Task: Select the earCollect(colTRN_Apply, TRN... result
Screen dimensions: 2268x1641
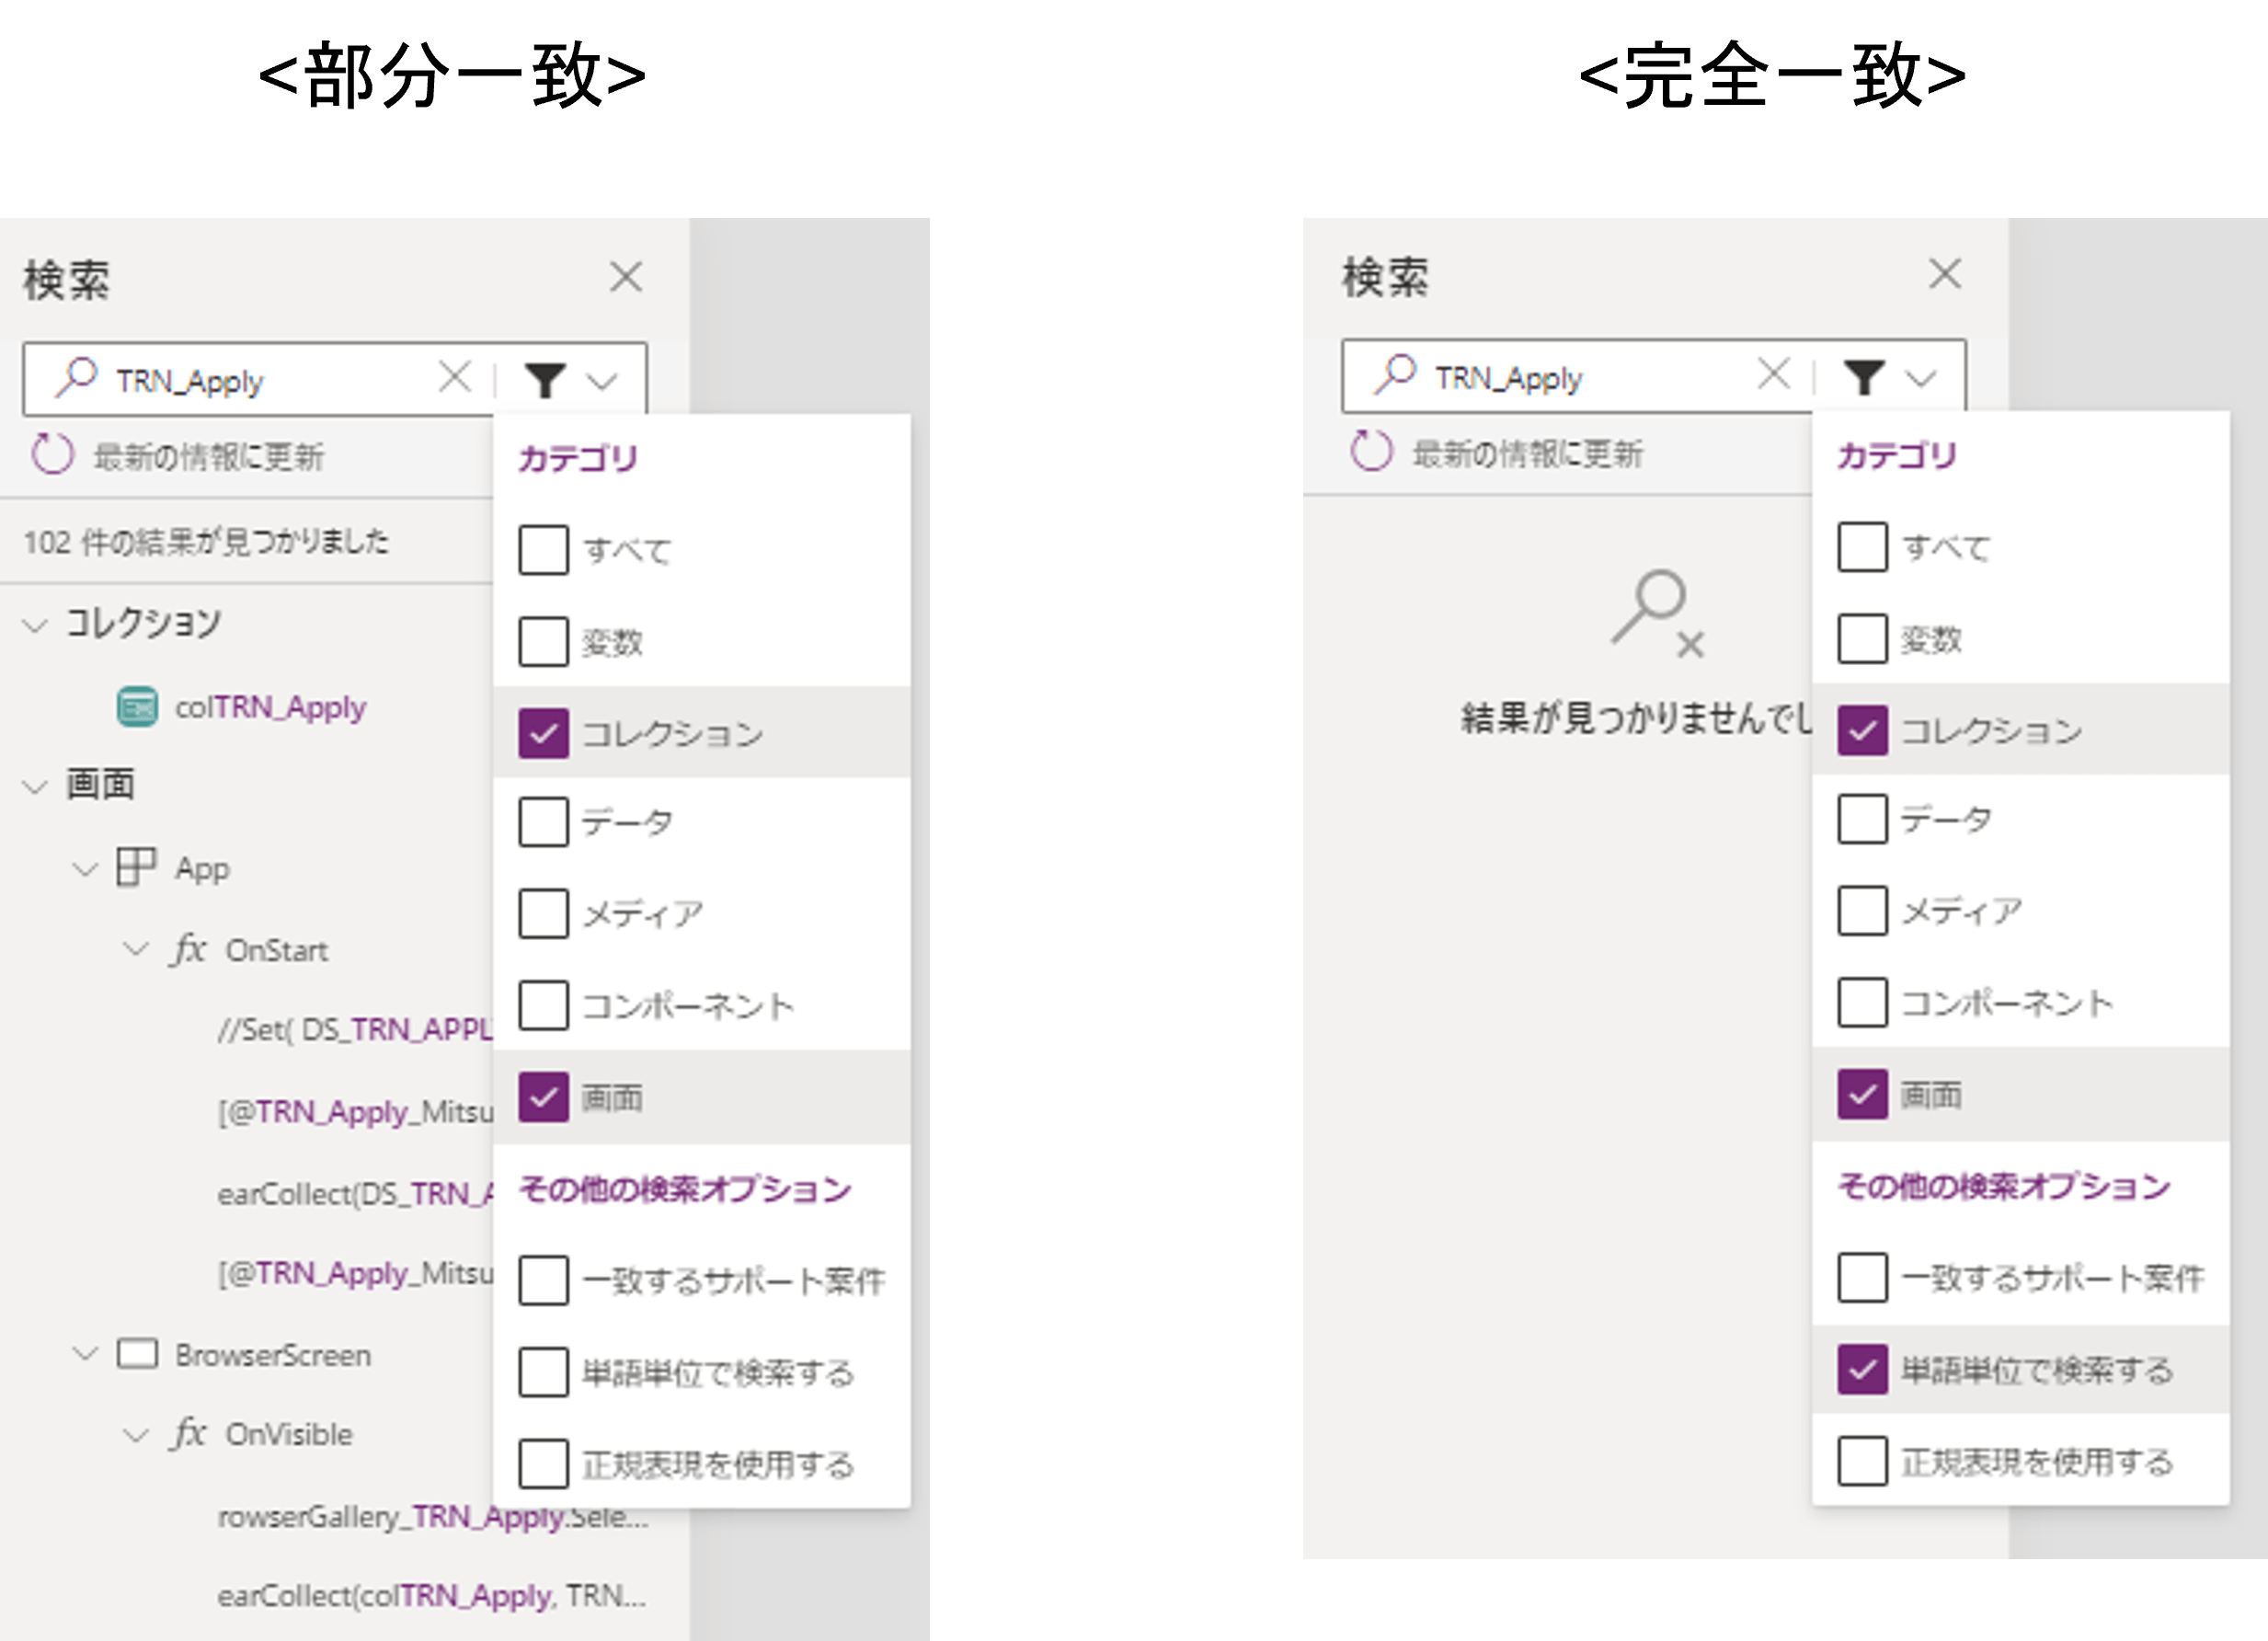Action: pos(431,1596)
